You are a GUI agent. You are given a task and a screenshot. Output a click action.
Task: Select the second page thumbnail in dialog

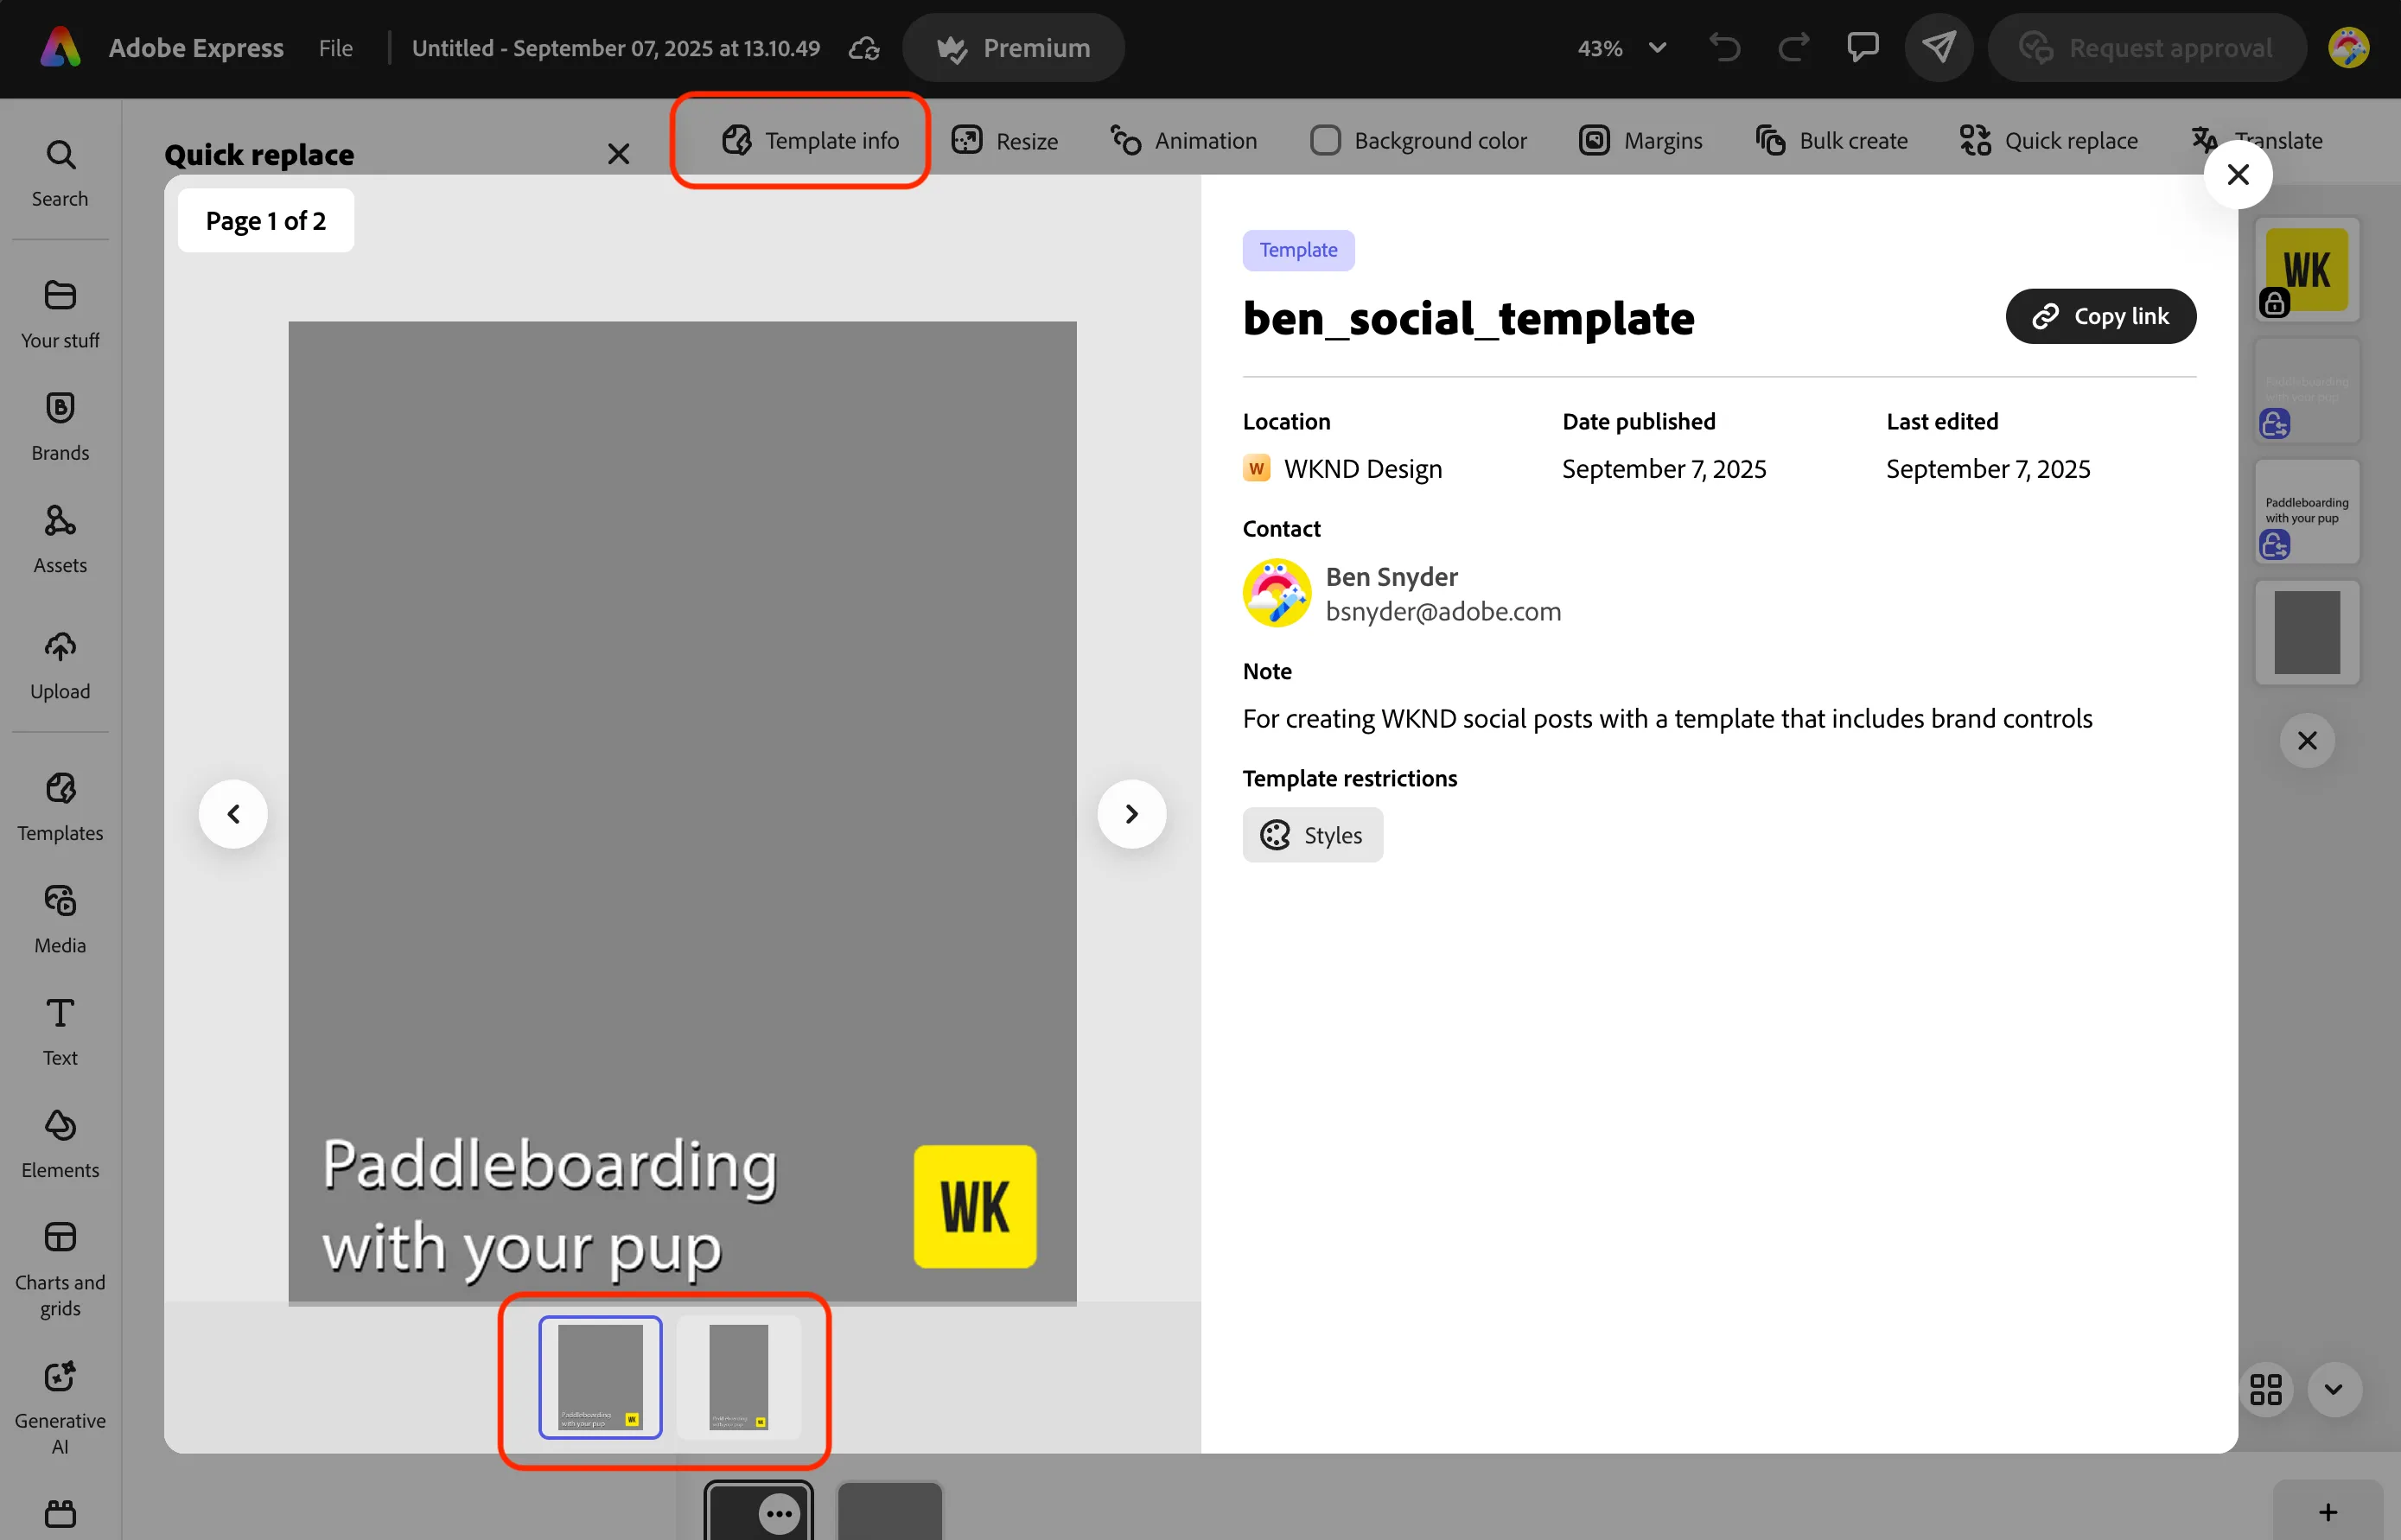click(738, 1377)
